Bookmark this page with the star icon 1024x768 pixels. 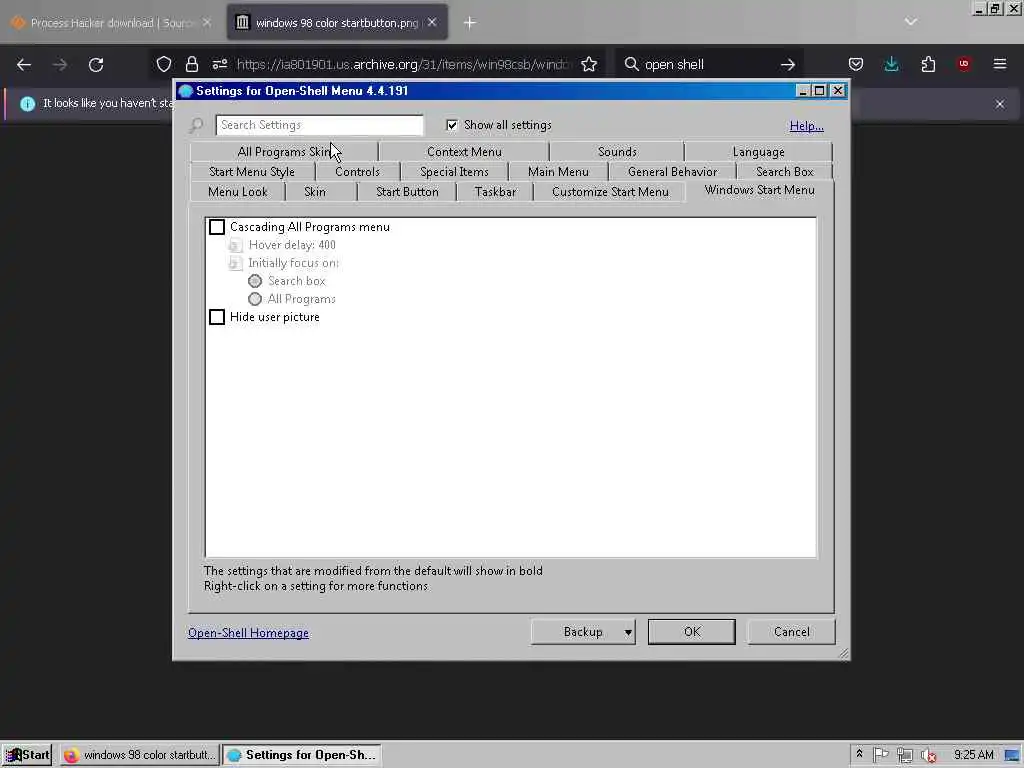[589, 64]
